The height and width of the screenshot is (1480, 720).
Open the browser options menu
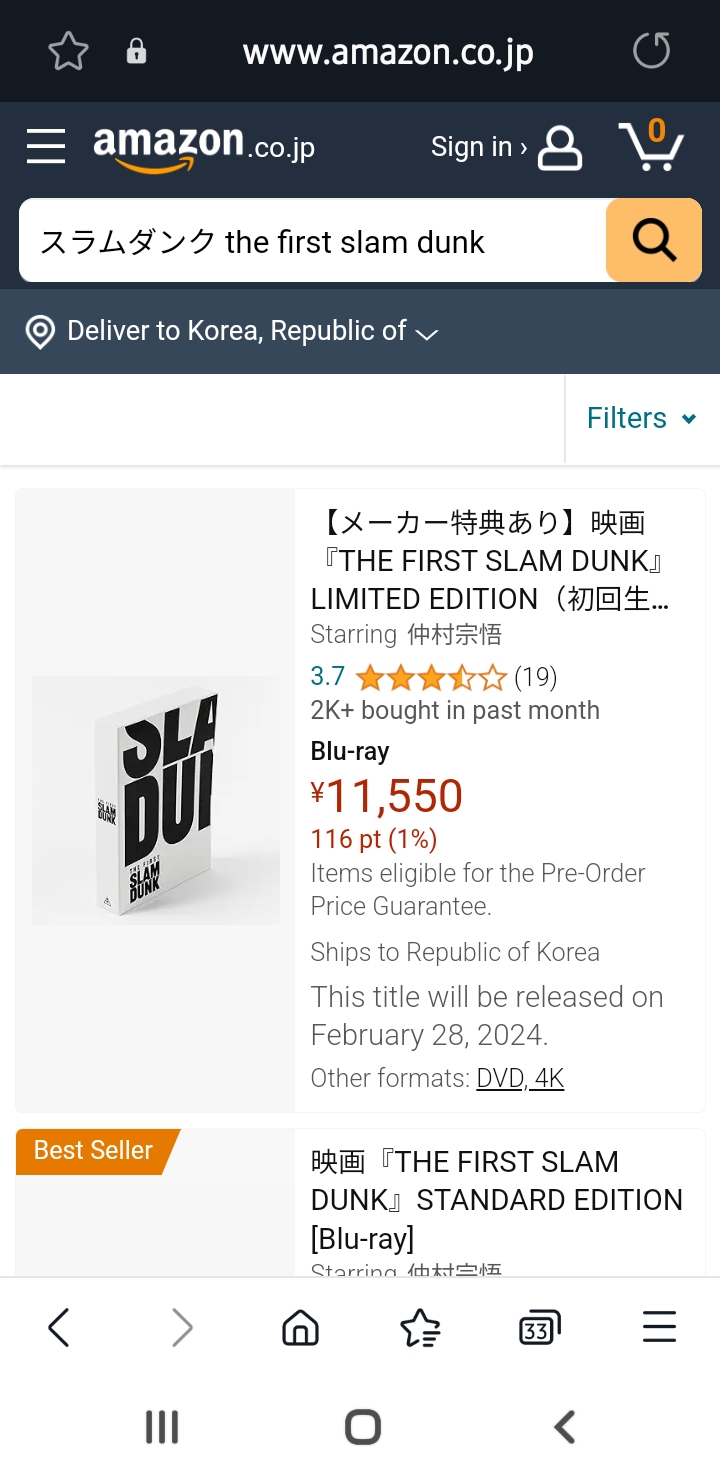click(x=659, y=1328)
